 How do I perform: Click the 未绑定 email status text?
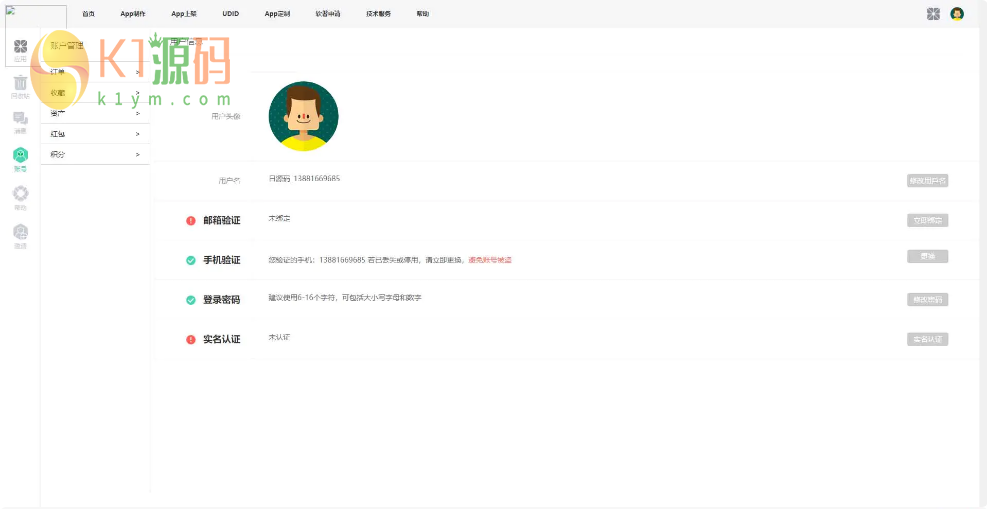coord(279,218)
